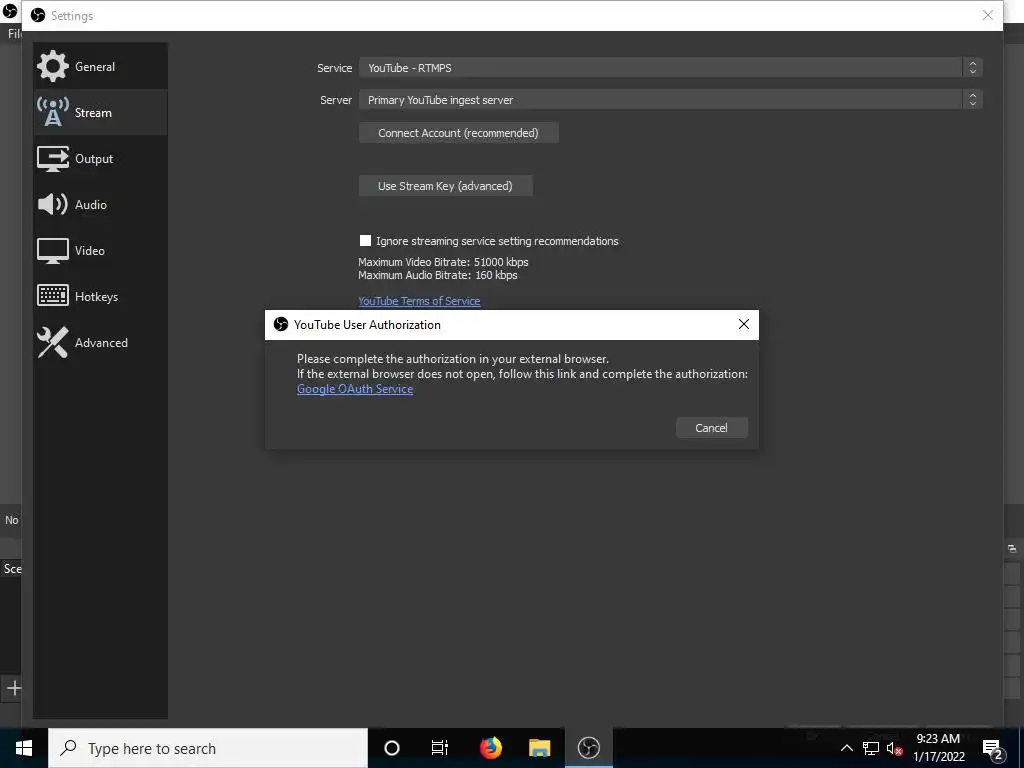Select the Stream antenna icon
This screenshot has width=1024, height=768.
(x=52, y=112)
